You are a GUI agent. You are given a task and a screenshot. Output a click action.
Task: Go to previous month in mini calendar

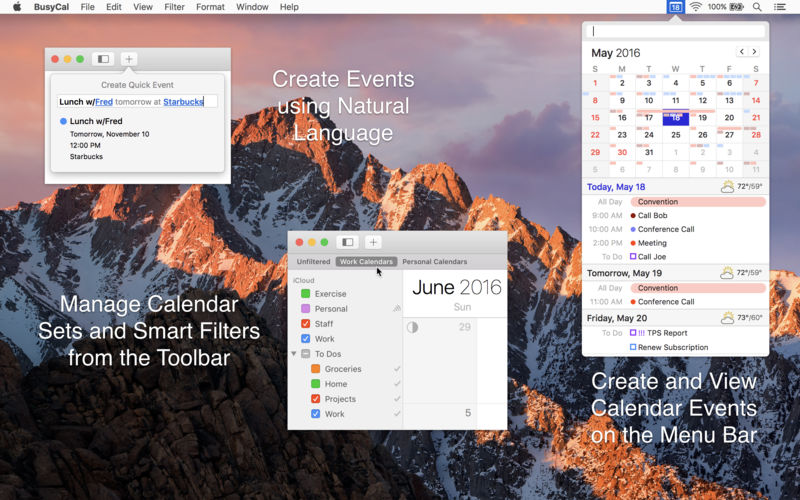pos(742,52)
